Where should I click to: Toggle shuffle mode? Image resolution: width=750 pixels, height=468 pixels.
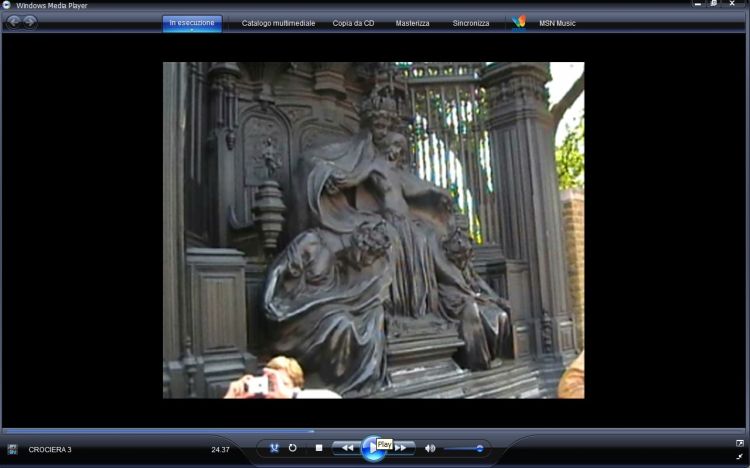(x=273, y=448)
